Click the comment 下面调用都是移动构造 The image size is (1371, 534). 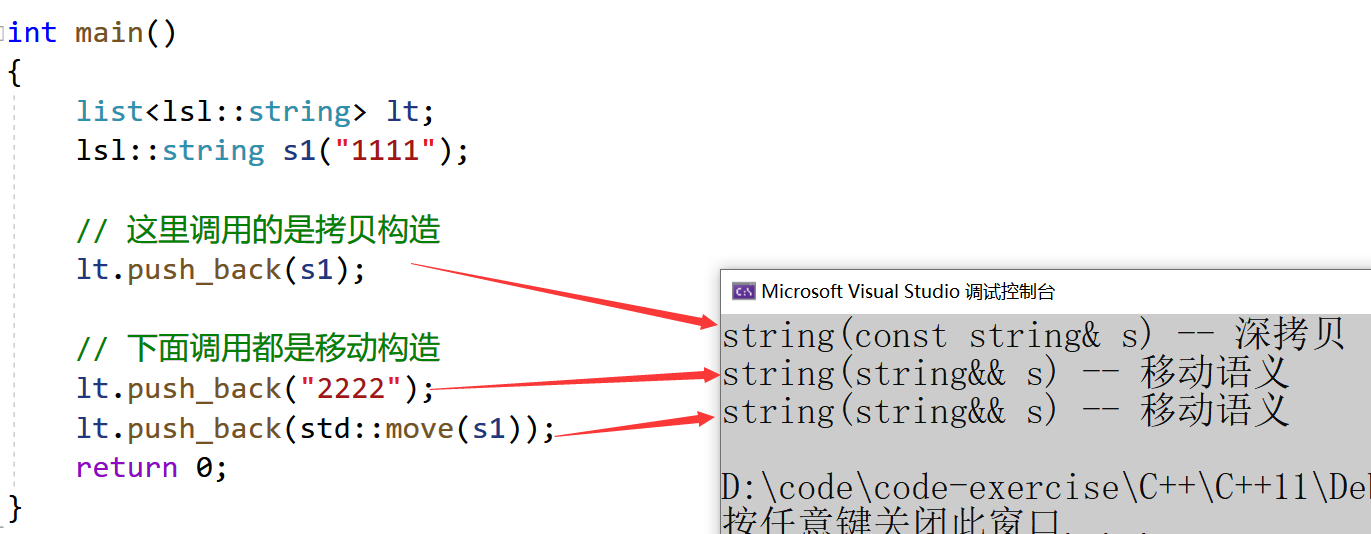258,348
